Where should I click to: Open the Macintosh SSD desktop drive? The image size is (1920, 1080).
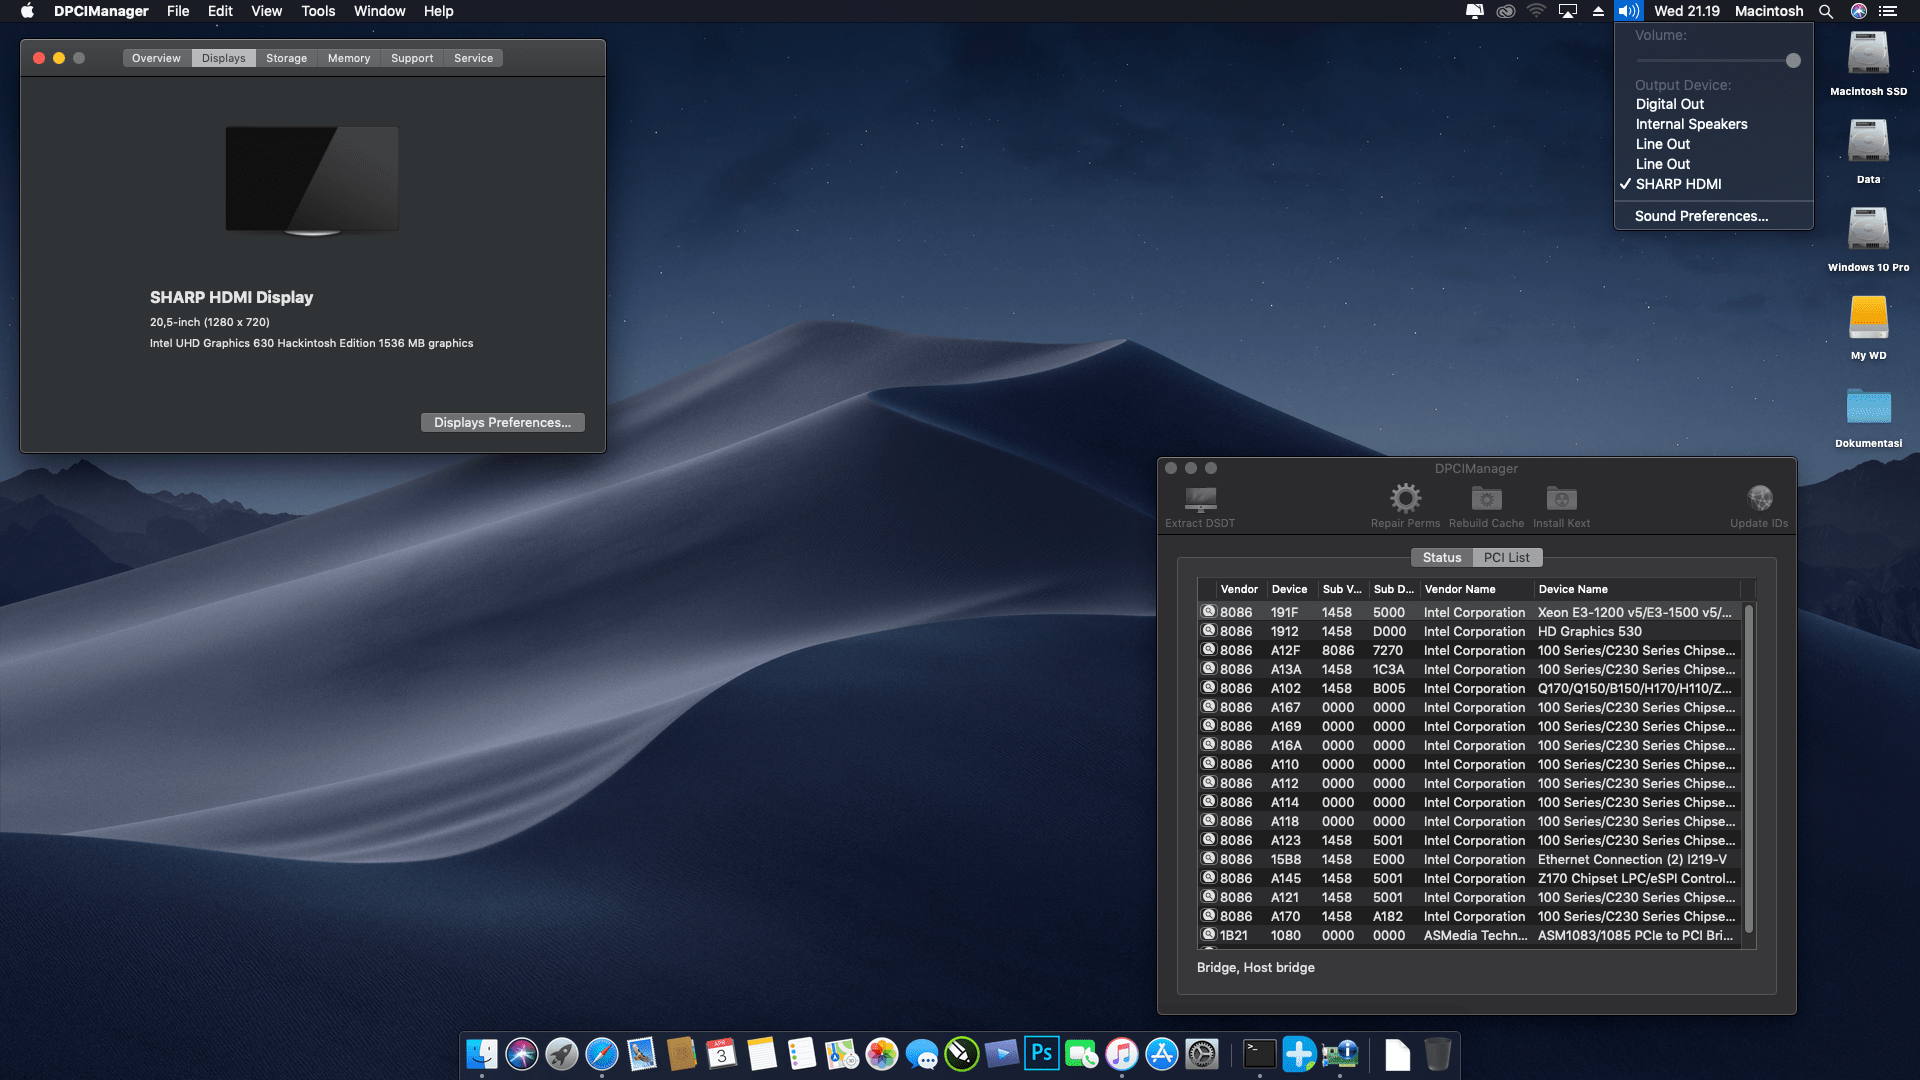(x=1868, y=53)
